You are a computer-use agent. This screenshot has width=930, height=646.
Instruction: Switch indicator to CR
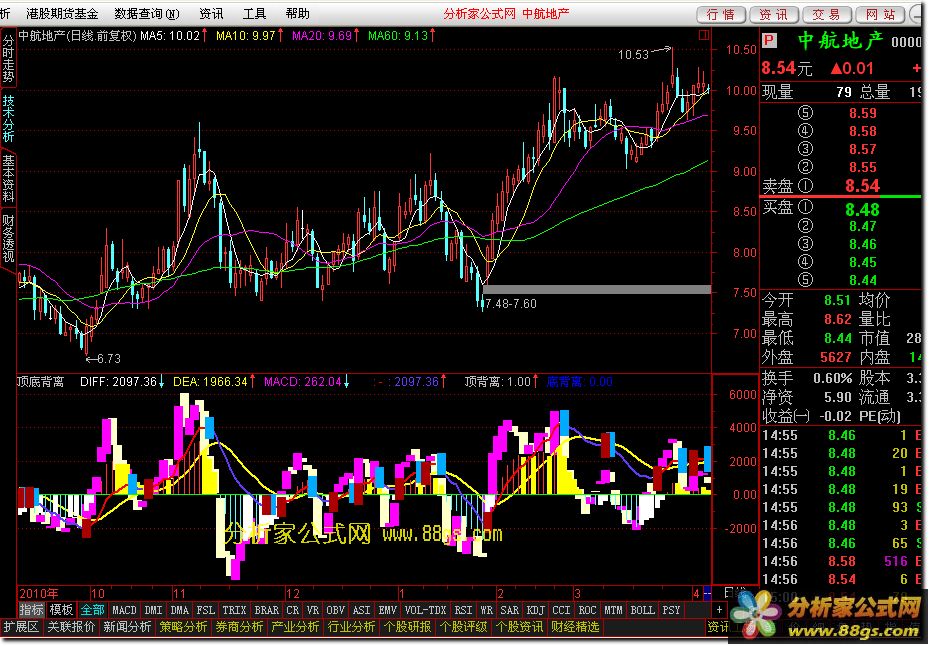292,610
